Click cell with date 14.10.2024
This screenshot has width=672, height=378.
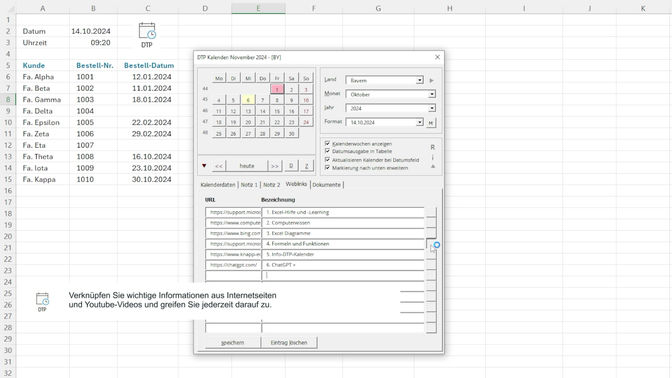point(93,31)
